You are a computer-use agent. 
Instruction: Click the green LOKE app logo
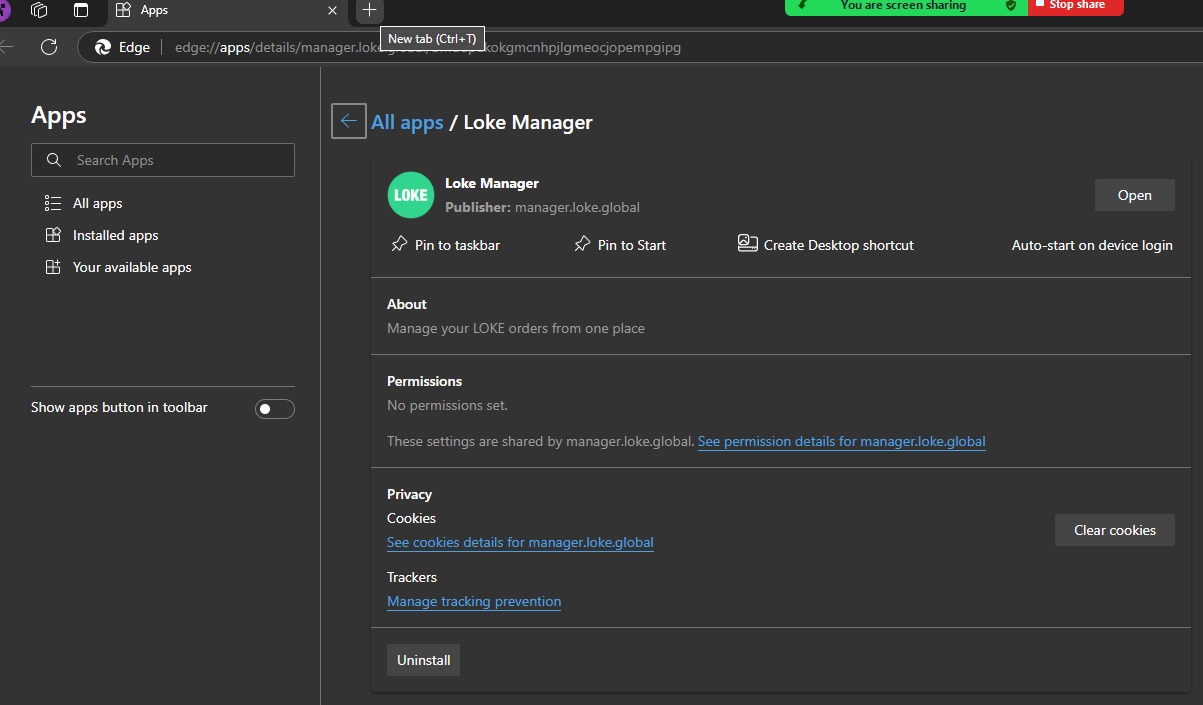[411, 195]
